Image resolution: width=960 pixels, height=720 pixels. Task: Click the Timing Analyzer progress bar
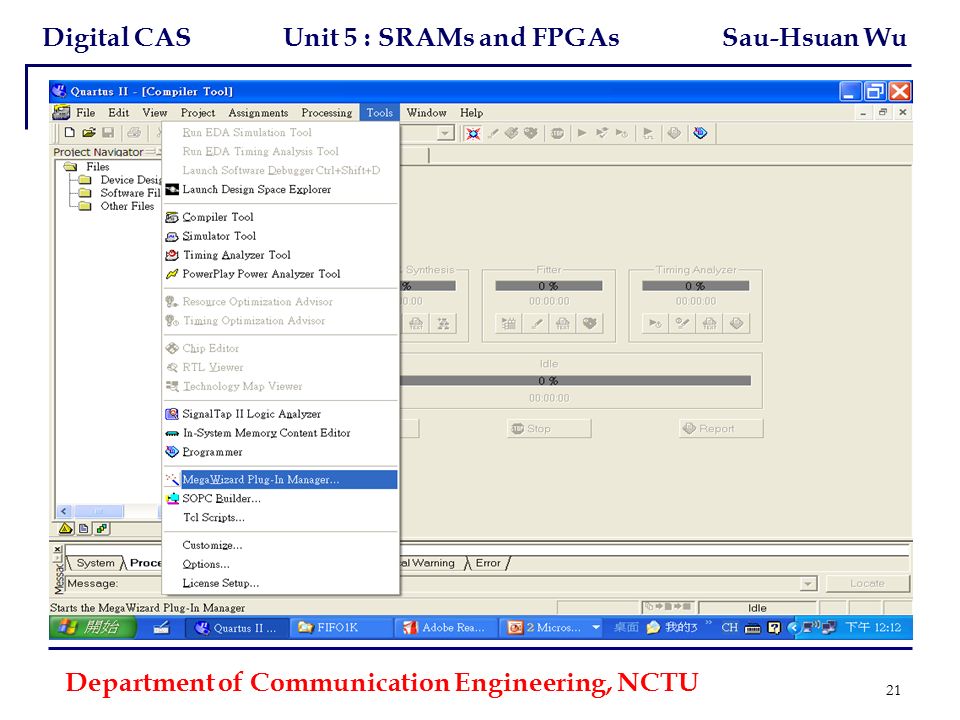[x=696, y=286]
